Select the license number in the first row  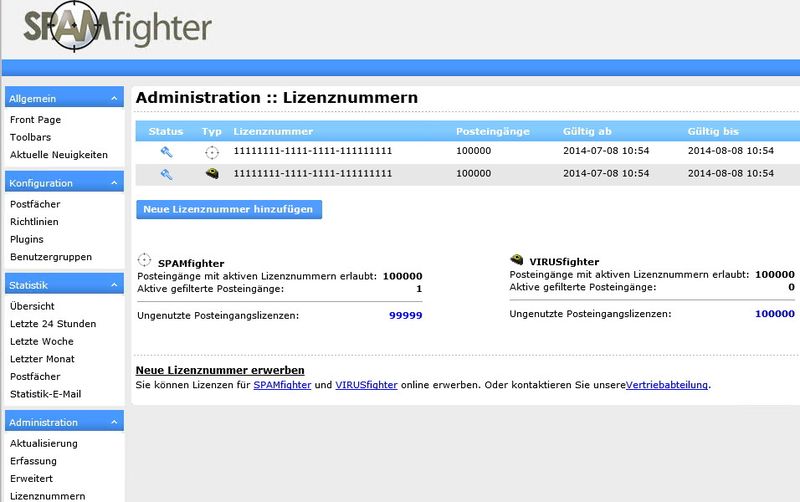[313, 150]
